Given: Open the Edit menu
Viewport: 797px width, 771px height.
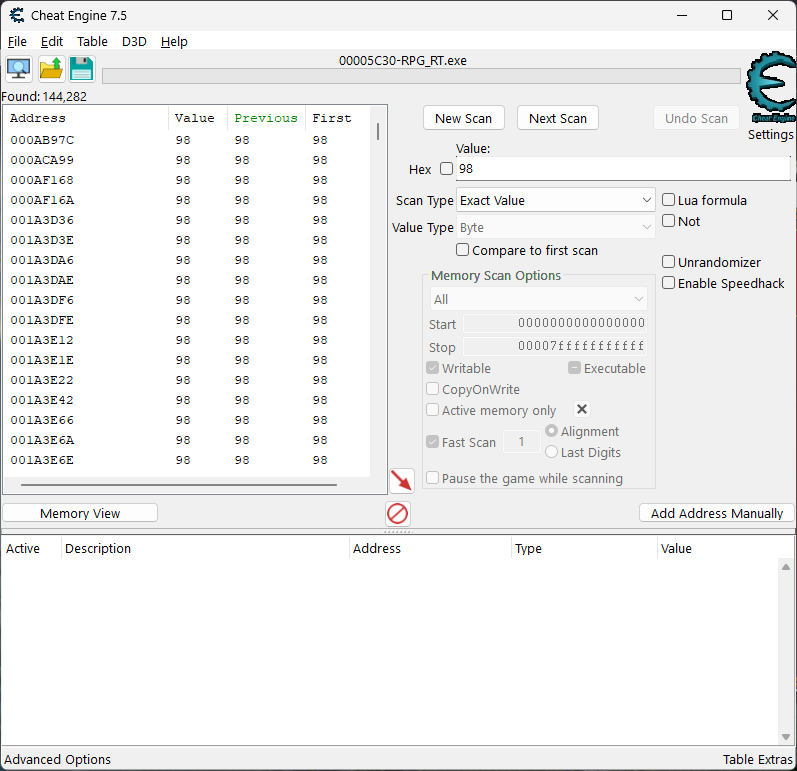Looking at the screenshot, I should (x=52, y=42).
